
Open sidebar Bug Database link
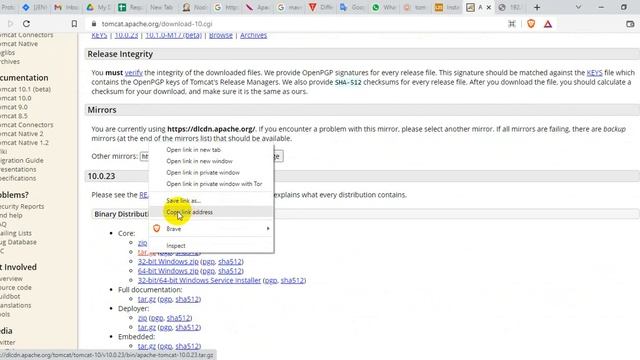point(18,242)
